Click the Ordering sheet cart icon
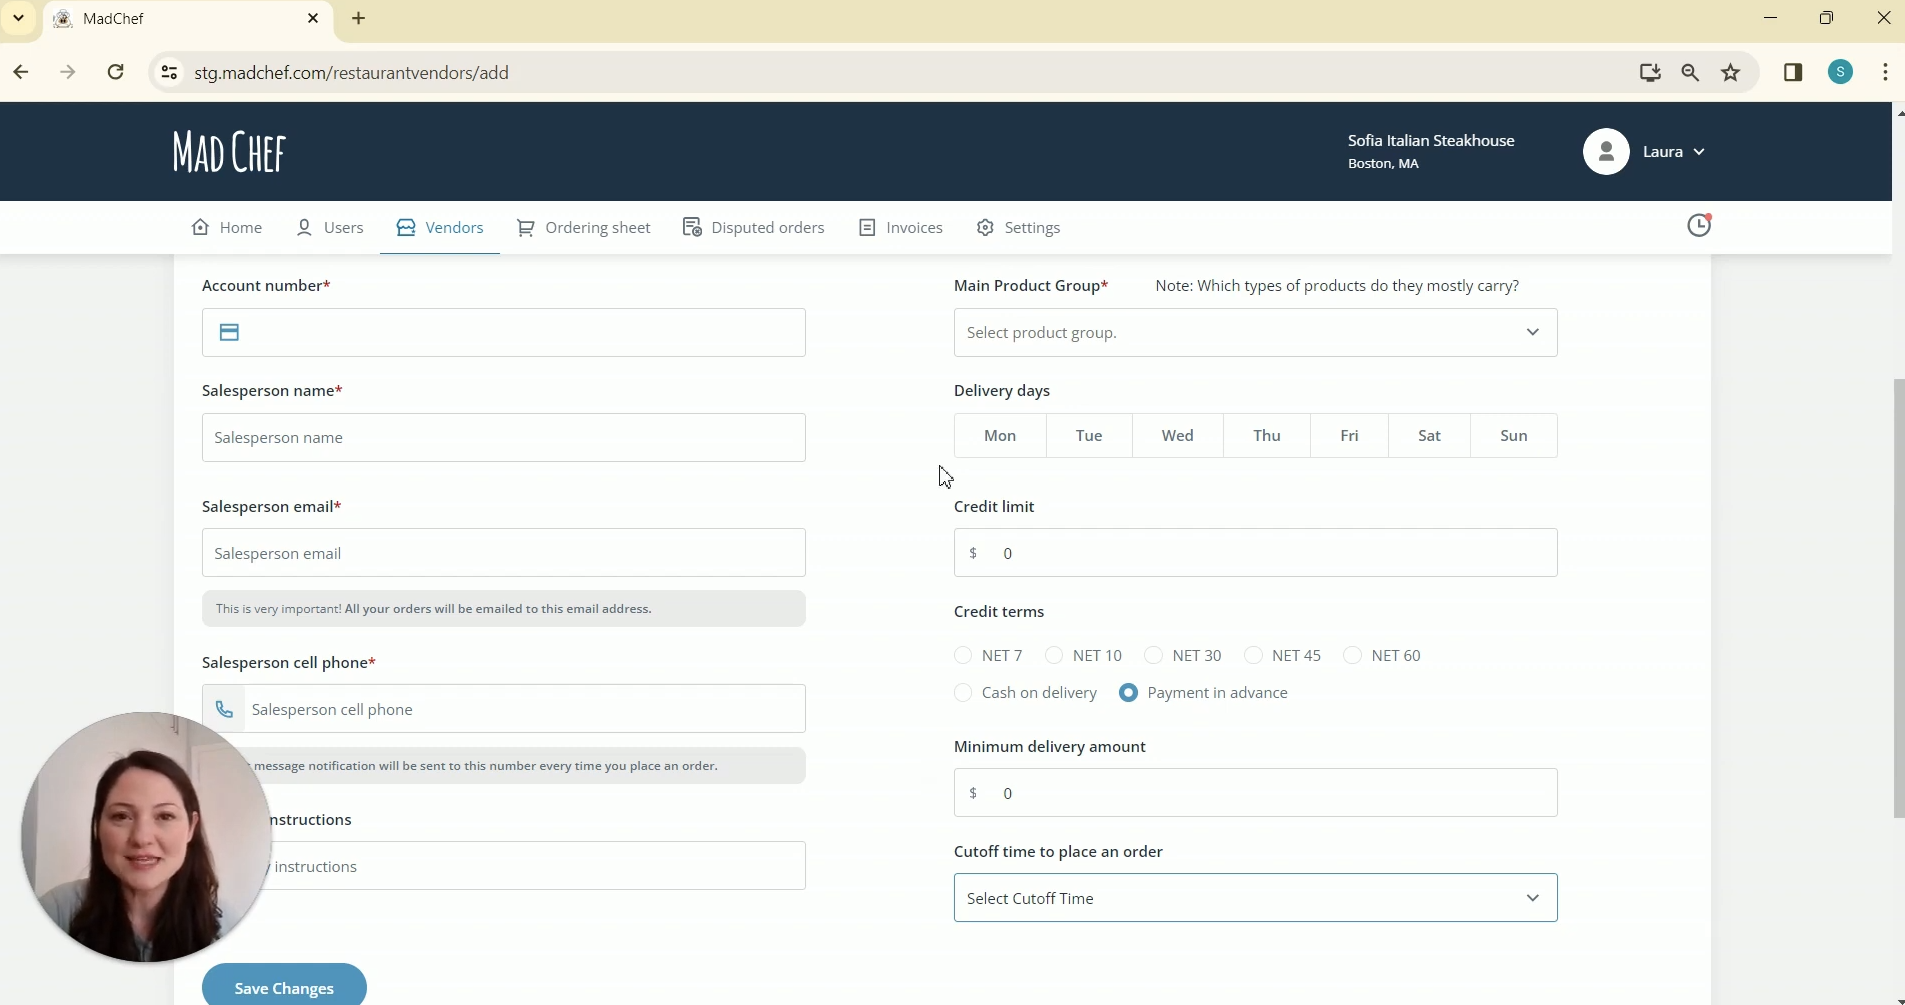 [526, 229]
